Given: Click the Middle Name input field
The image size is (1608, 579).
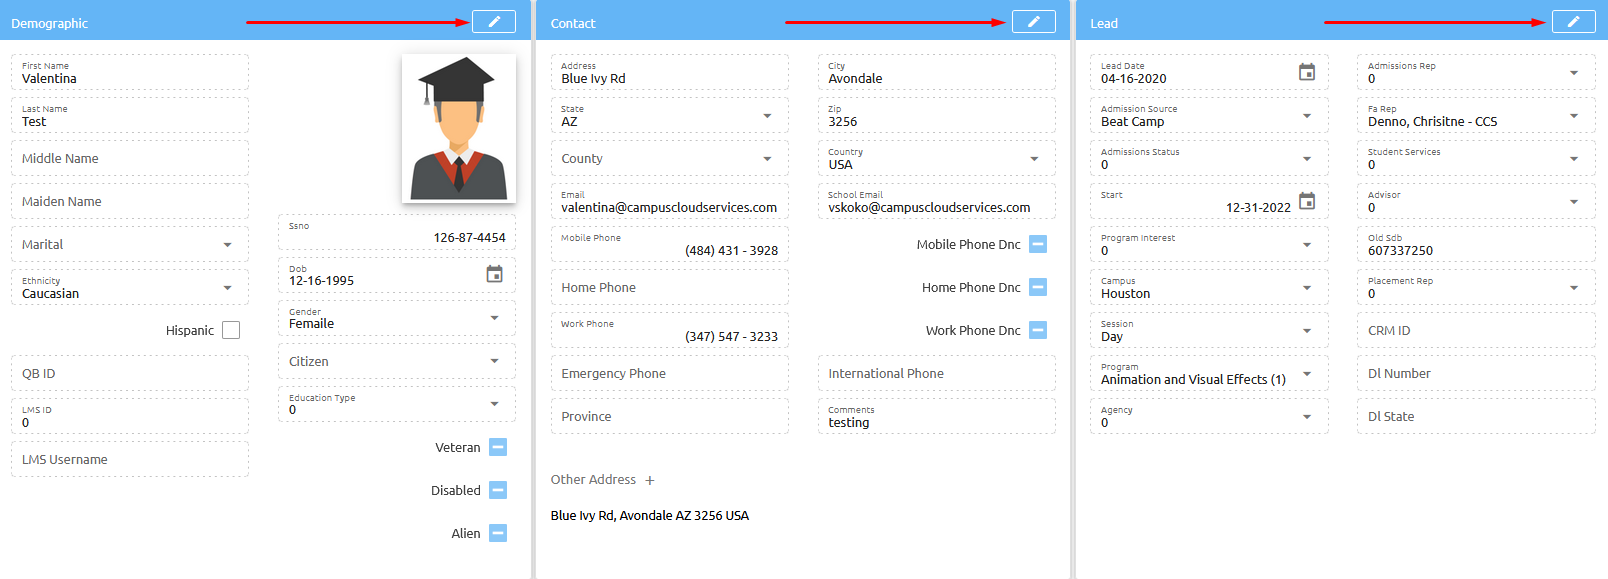Looking at the screenshot, I should (130, 158).
